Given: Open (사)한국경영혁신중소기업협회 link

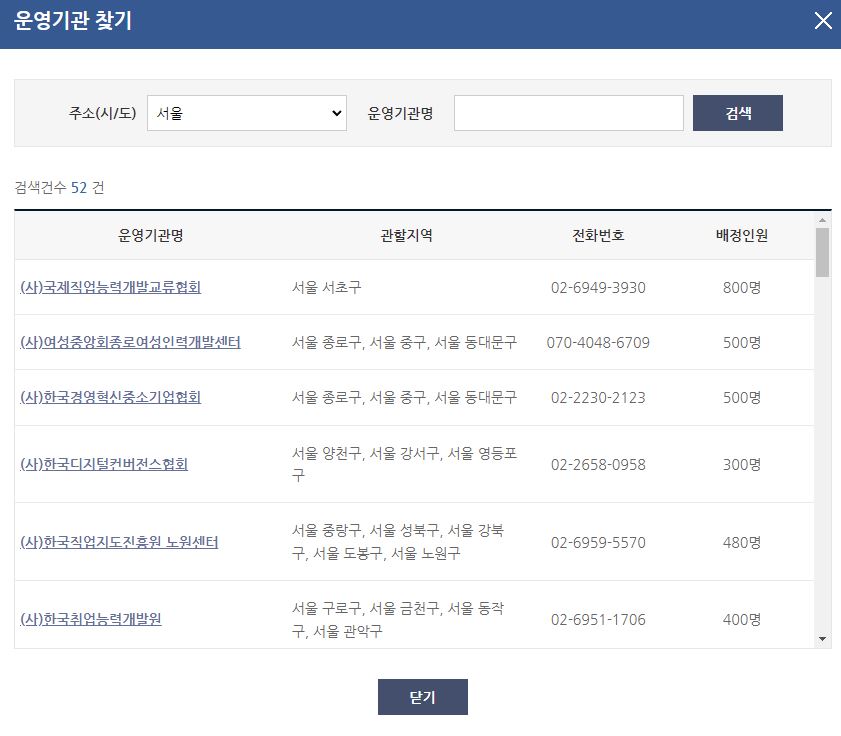Looking at the screenshot, I should (x=110, y=398).
